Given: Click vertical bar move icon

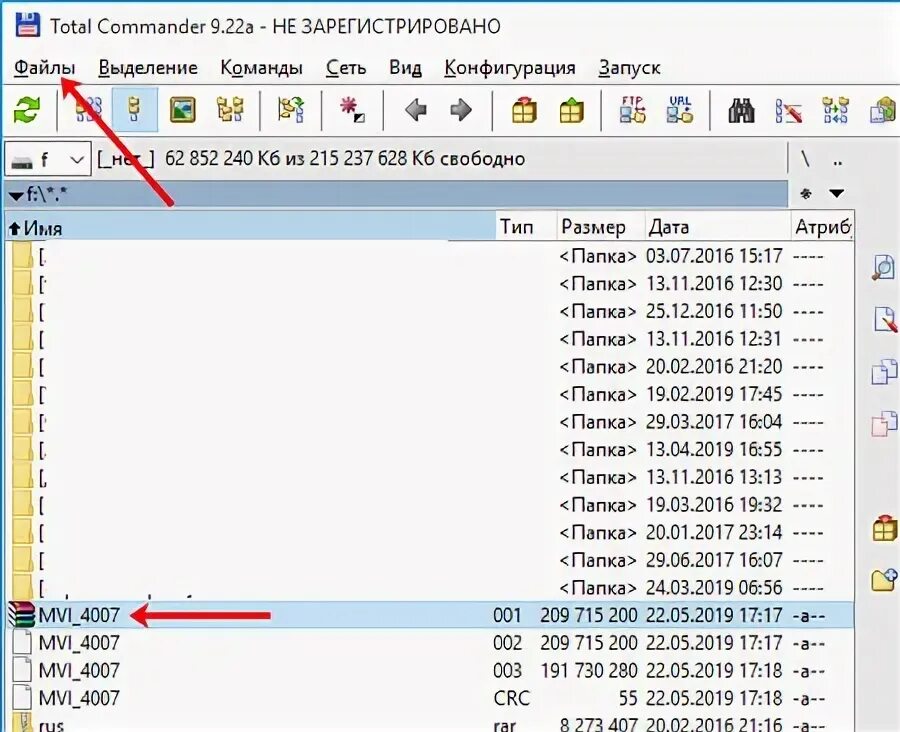Looking at the screenshot, I should pos(884,424).
